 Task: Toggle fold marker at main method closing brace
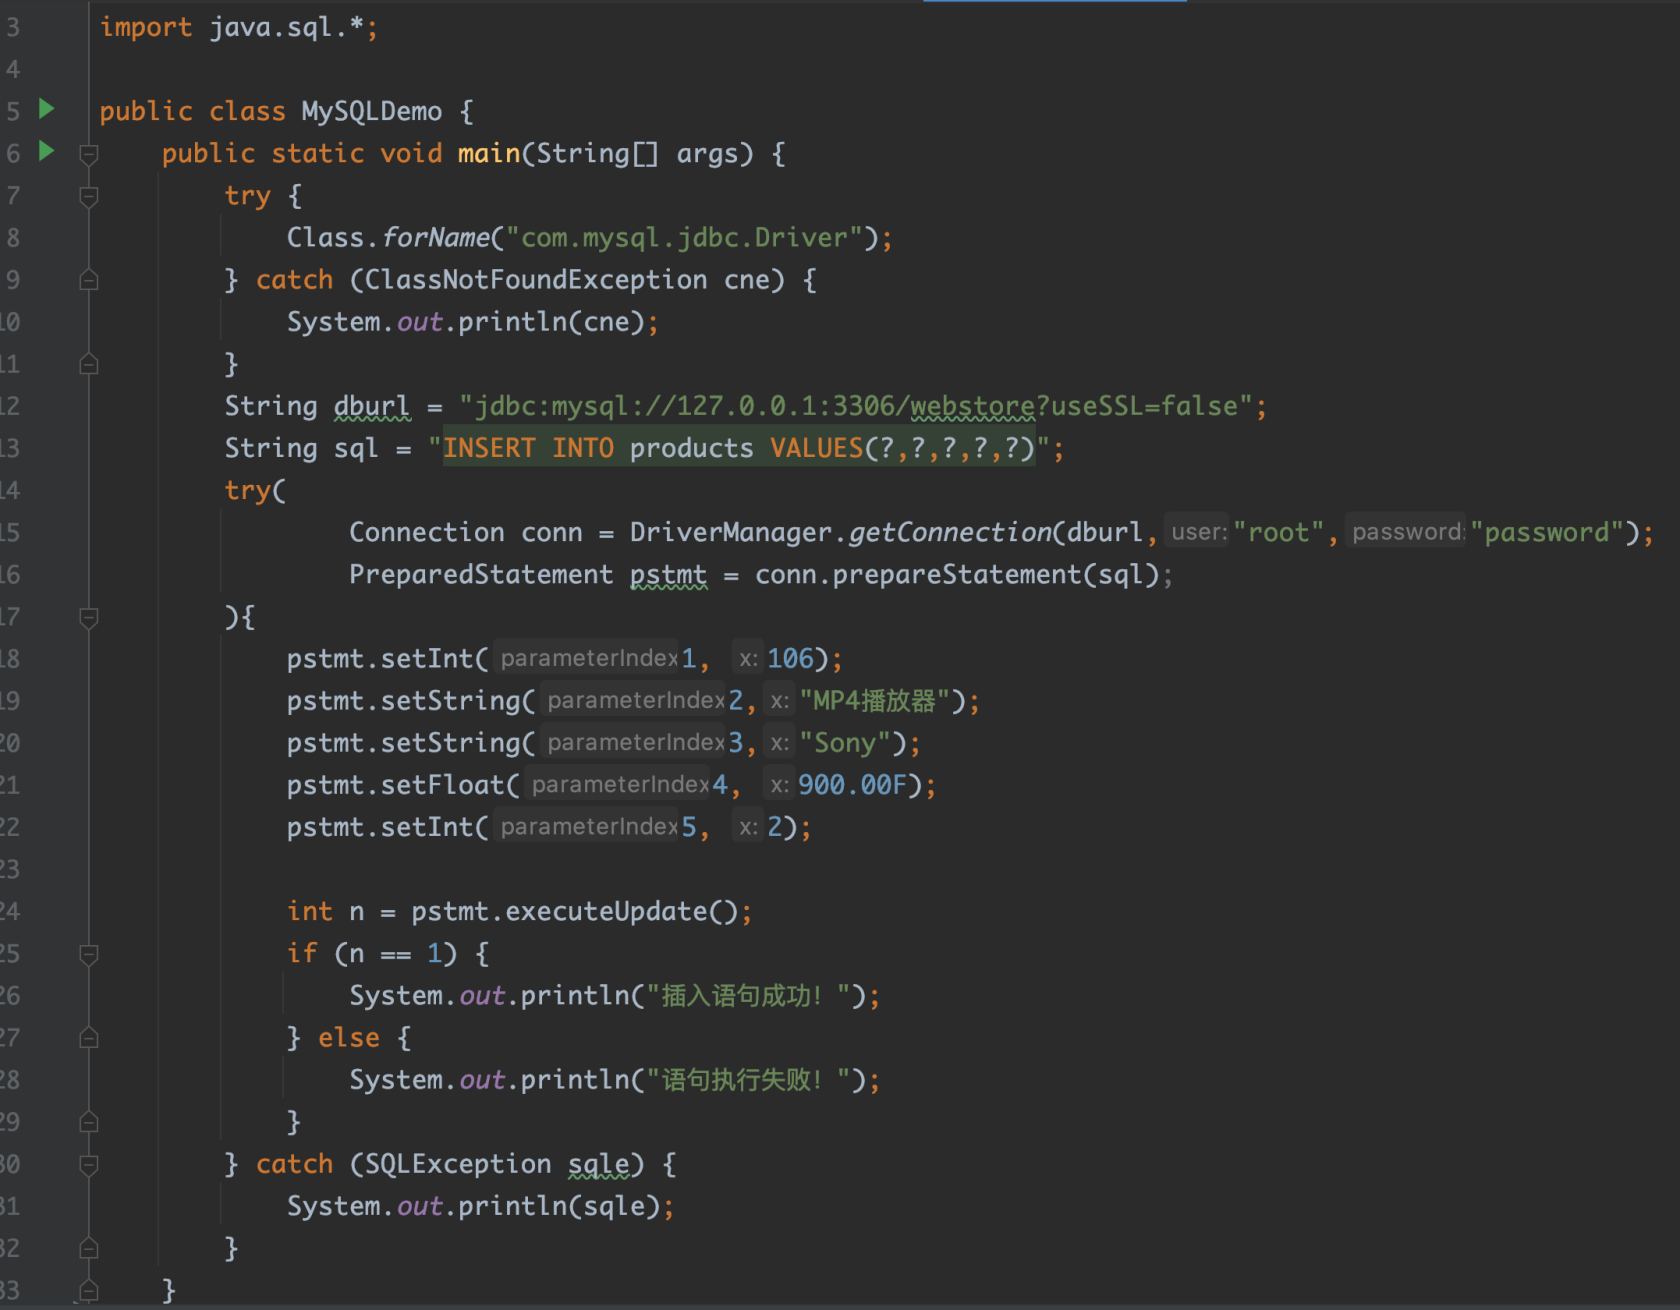(x=88, y=1290)
